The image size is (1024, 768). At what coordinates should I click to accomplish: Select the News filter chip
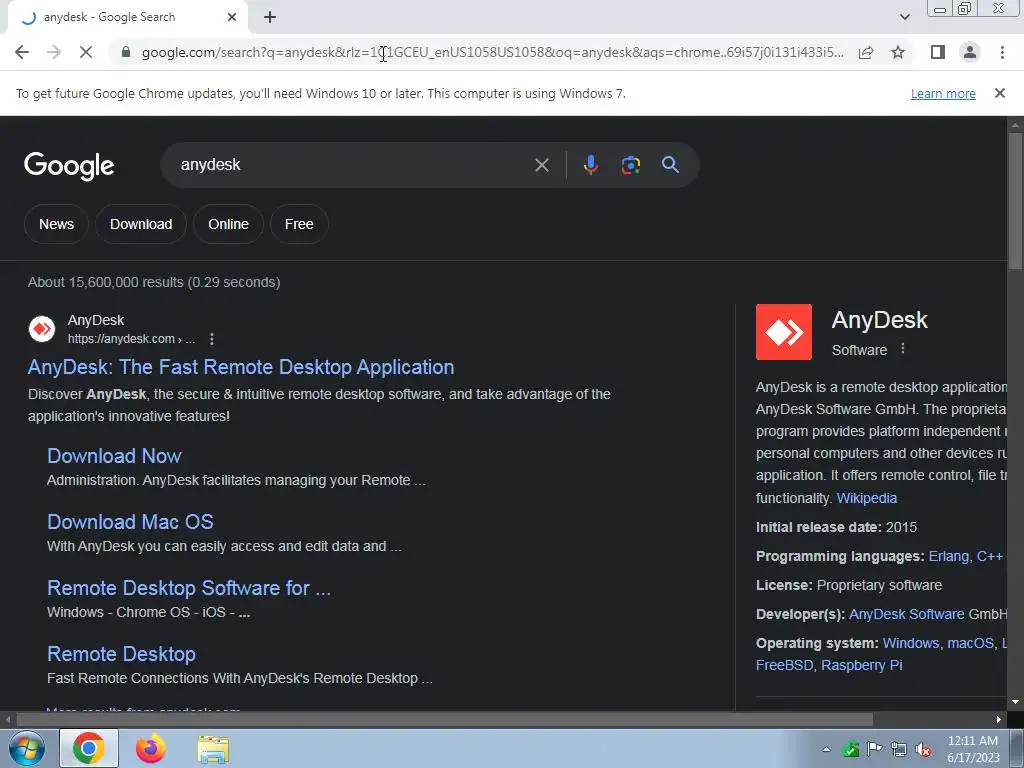[x=56, y=224]
